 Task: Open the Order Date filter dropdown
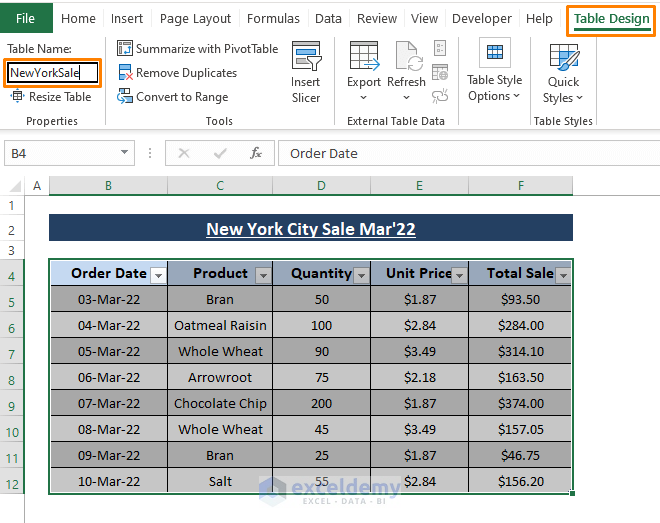click(157, 275)
